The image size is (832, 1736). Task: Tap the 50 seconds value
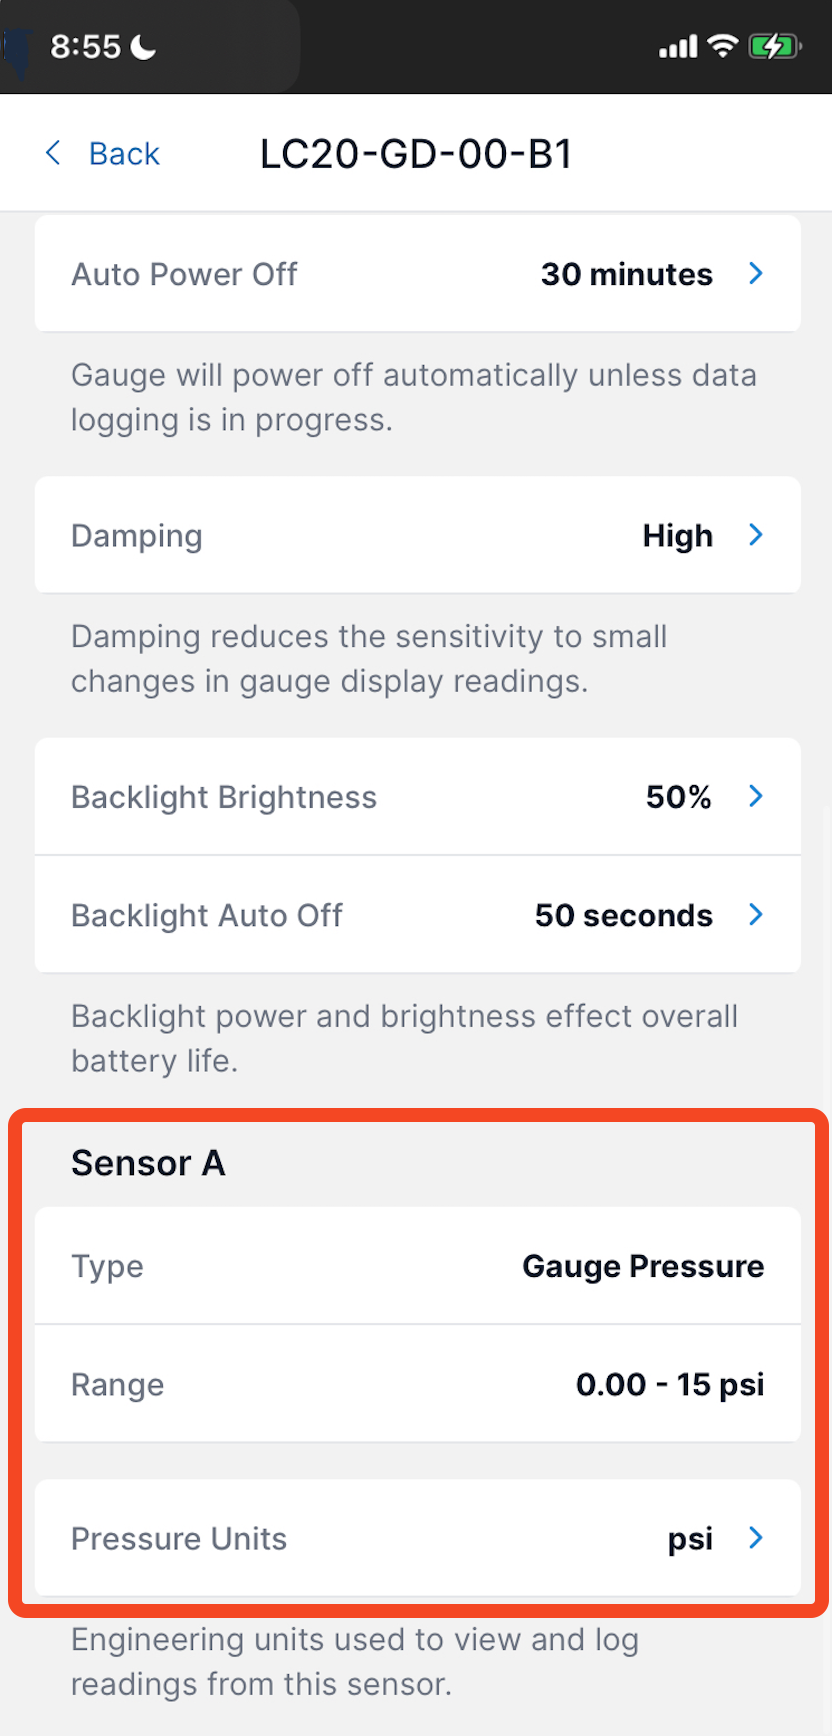tap(624, 915)
